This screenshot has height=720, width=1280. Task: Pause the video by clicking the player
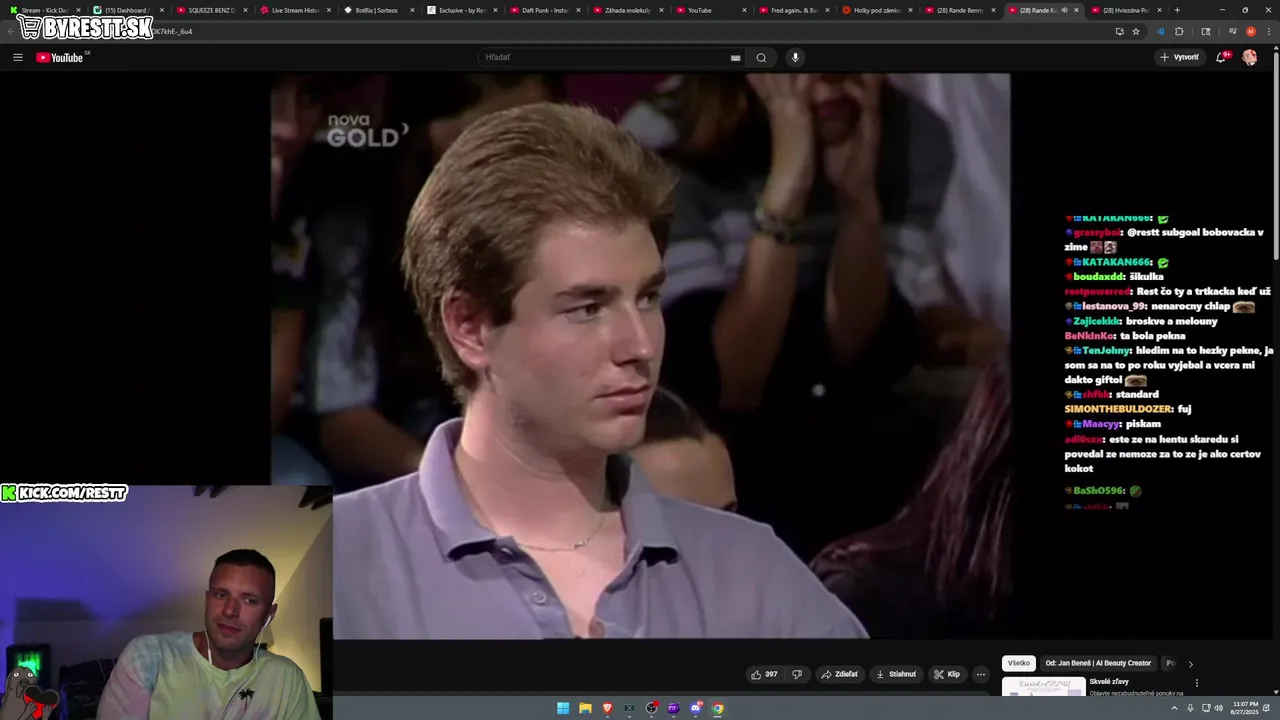[640, 356]
